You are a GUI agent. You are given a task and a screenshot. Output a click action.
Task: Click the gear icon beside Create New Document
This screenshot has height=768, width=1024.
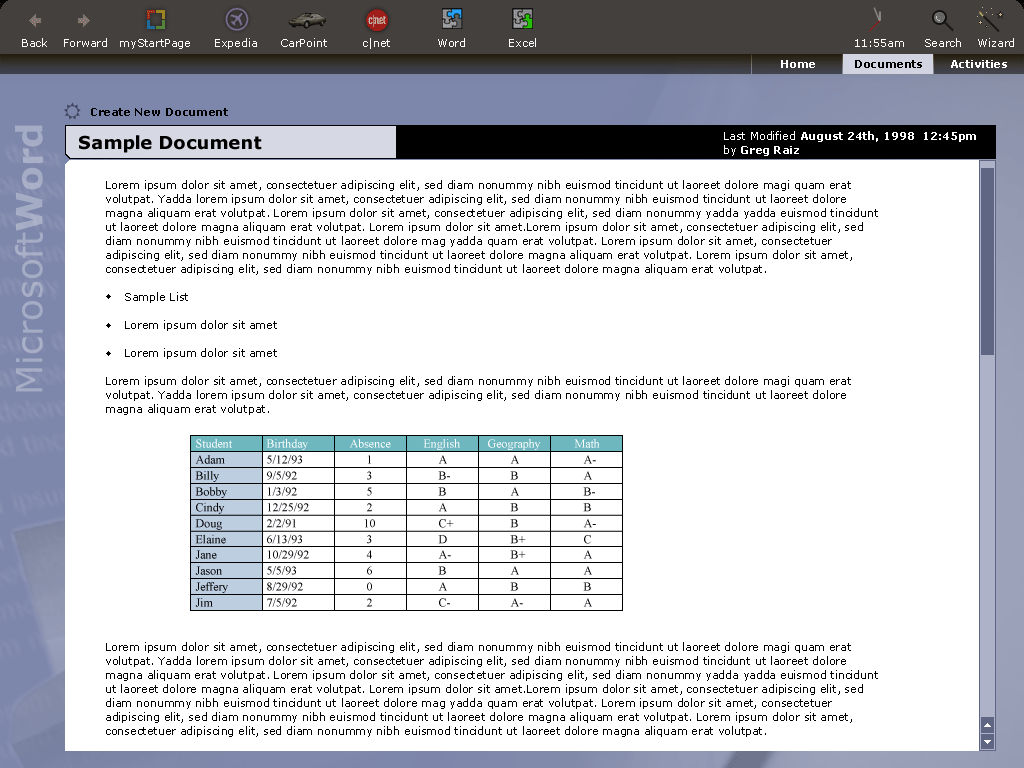click(x=72, y=111)
